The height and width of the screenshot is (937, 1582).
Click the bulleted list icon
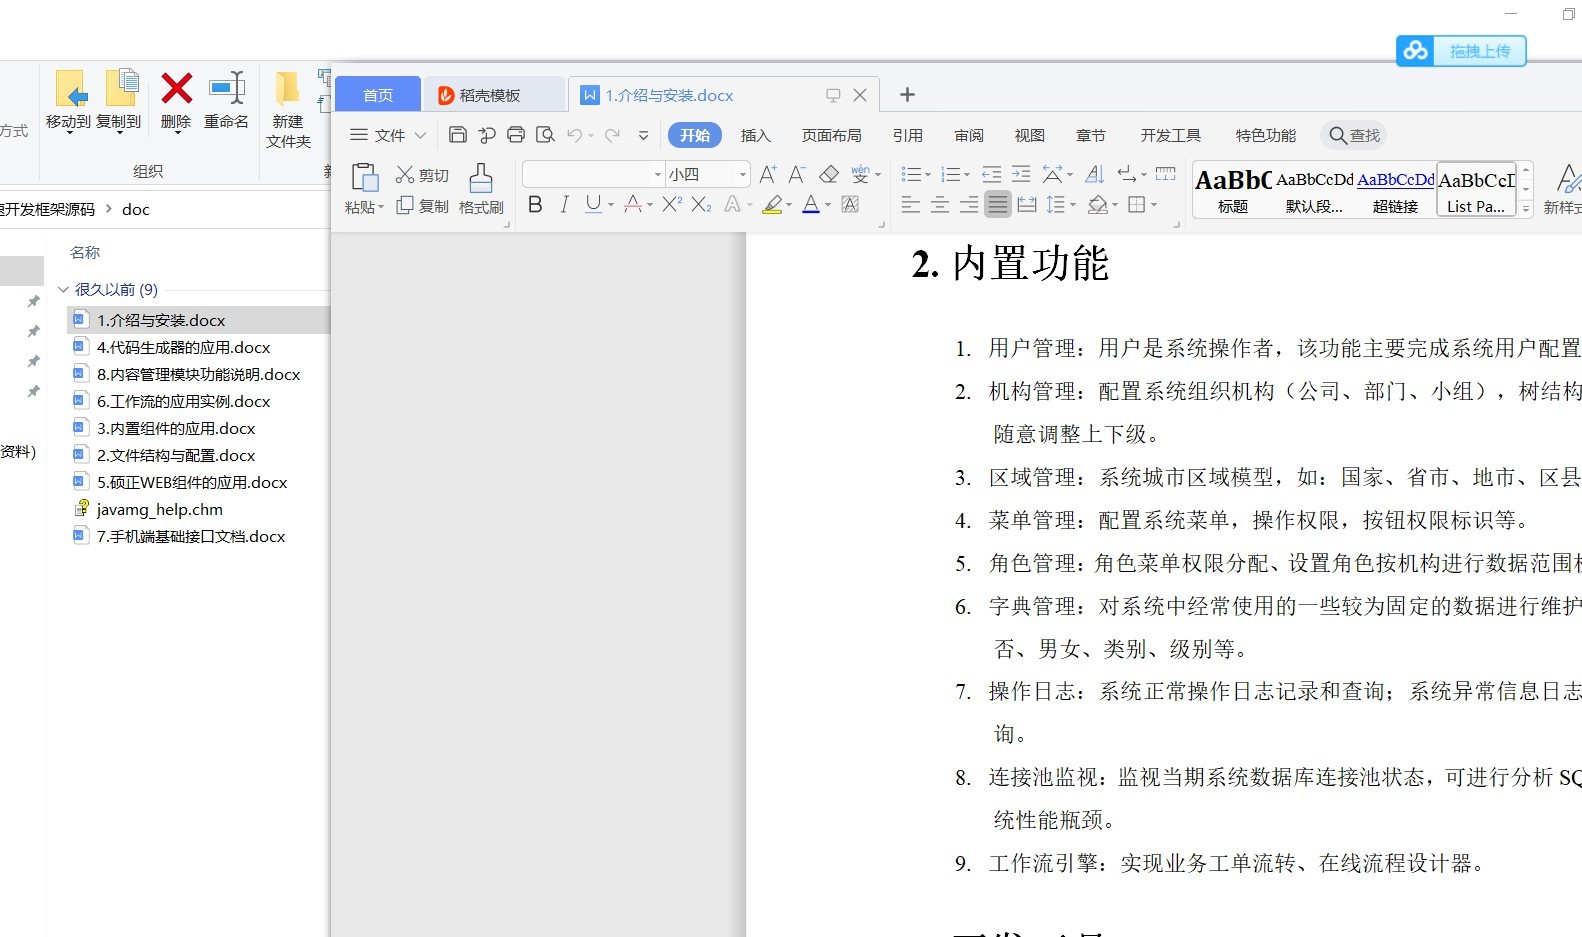pos(911,174)
